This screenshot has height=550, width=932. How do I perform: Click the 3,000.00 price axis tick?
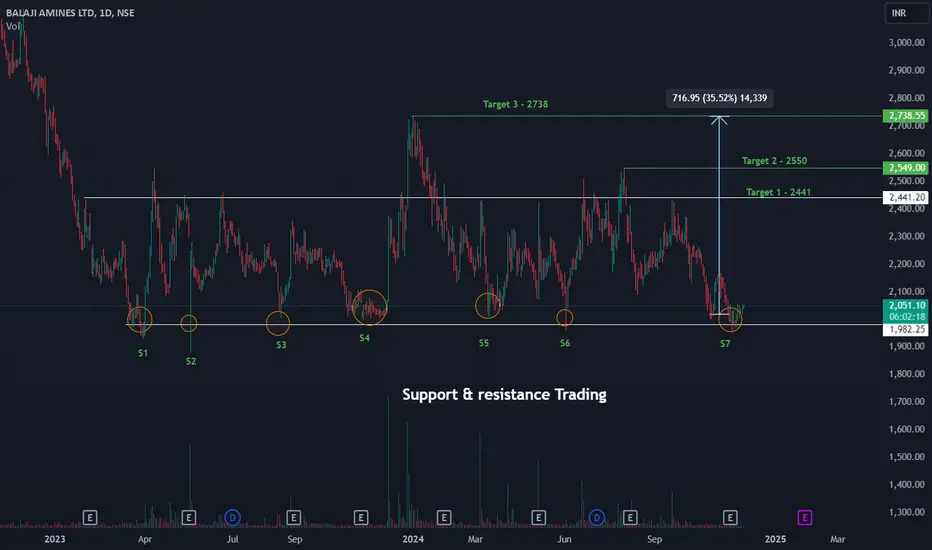pos(906,43)
